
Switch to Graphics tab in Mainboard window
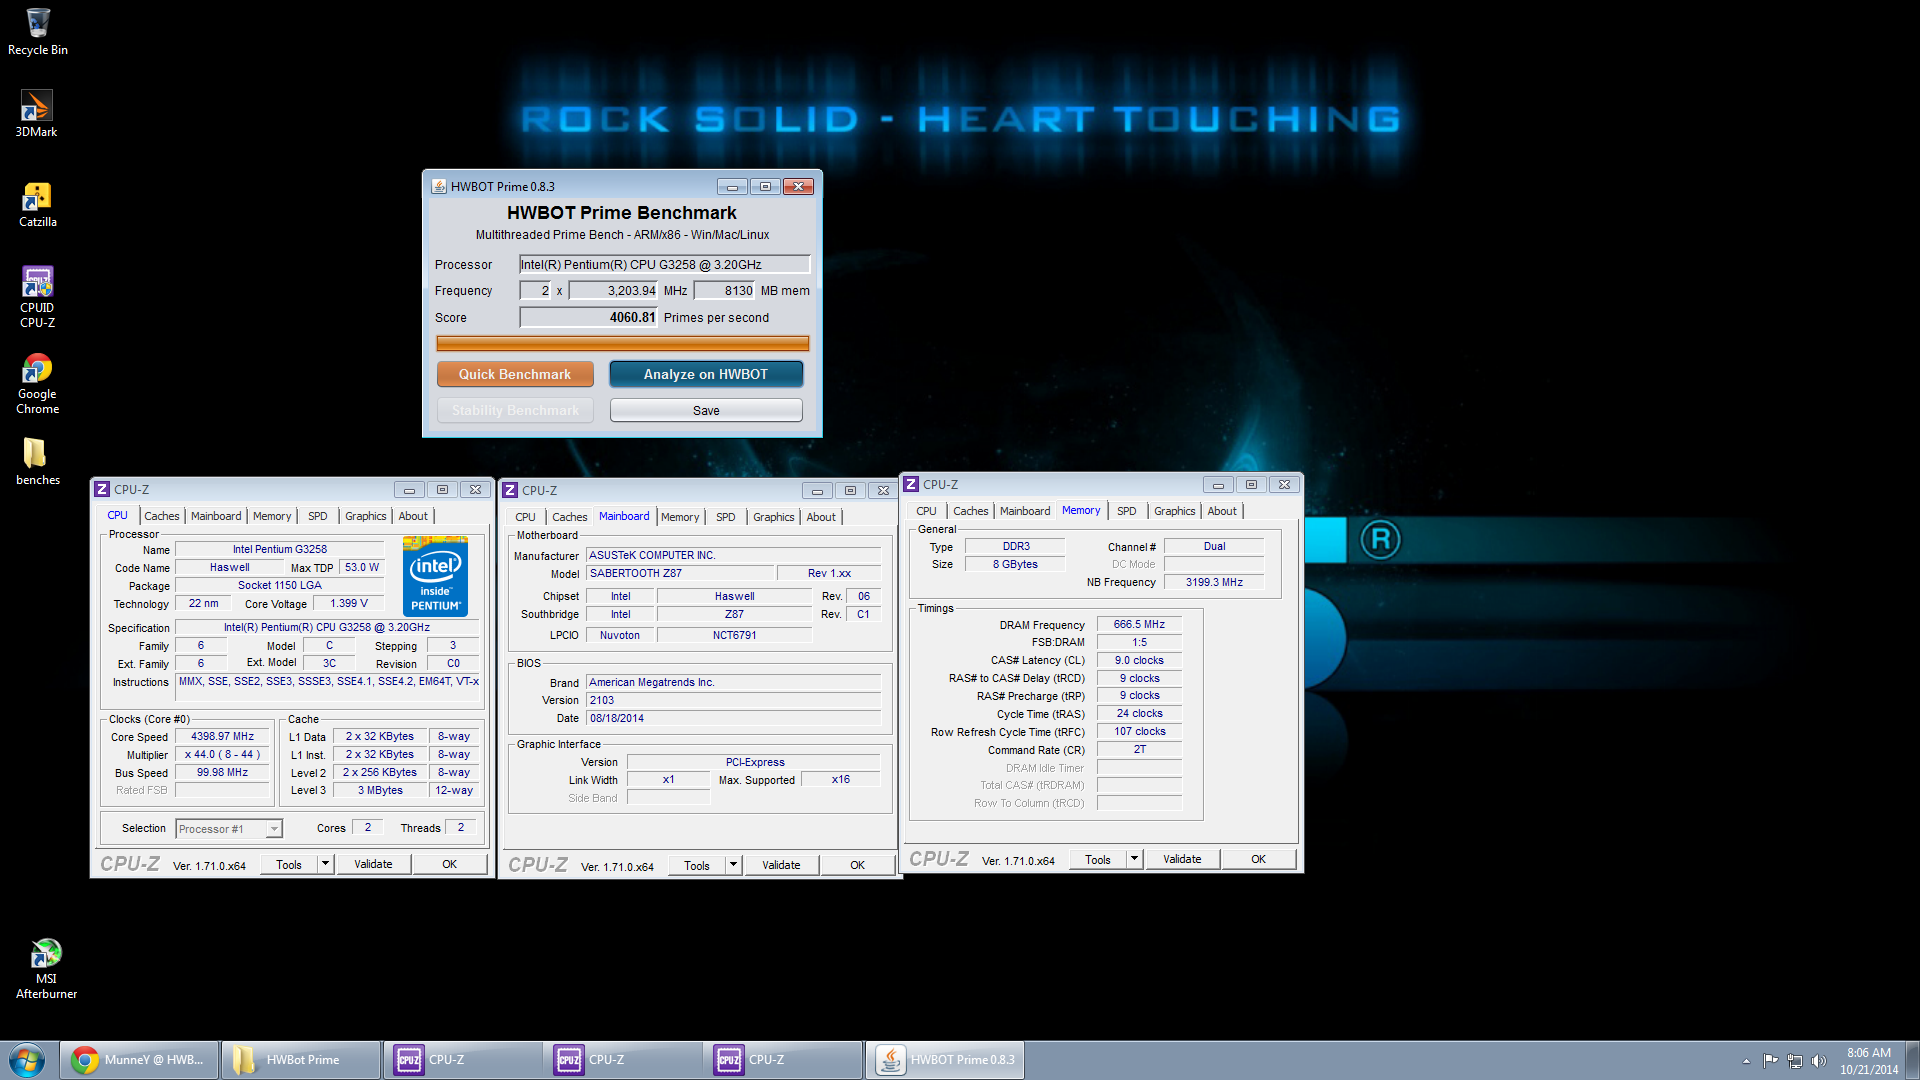[x=774, y=517]
